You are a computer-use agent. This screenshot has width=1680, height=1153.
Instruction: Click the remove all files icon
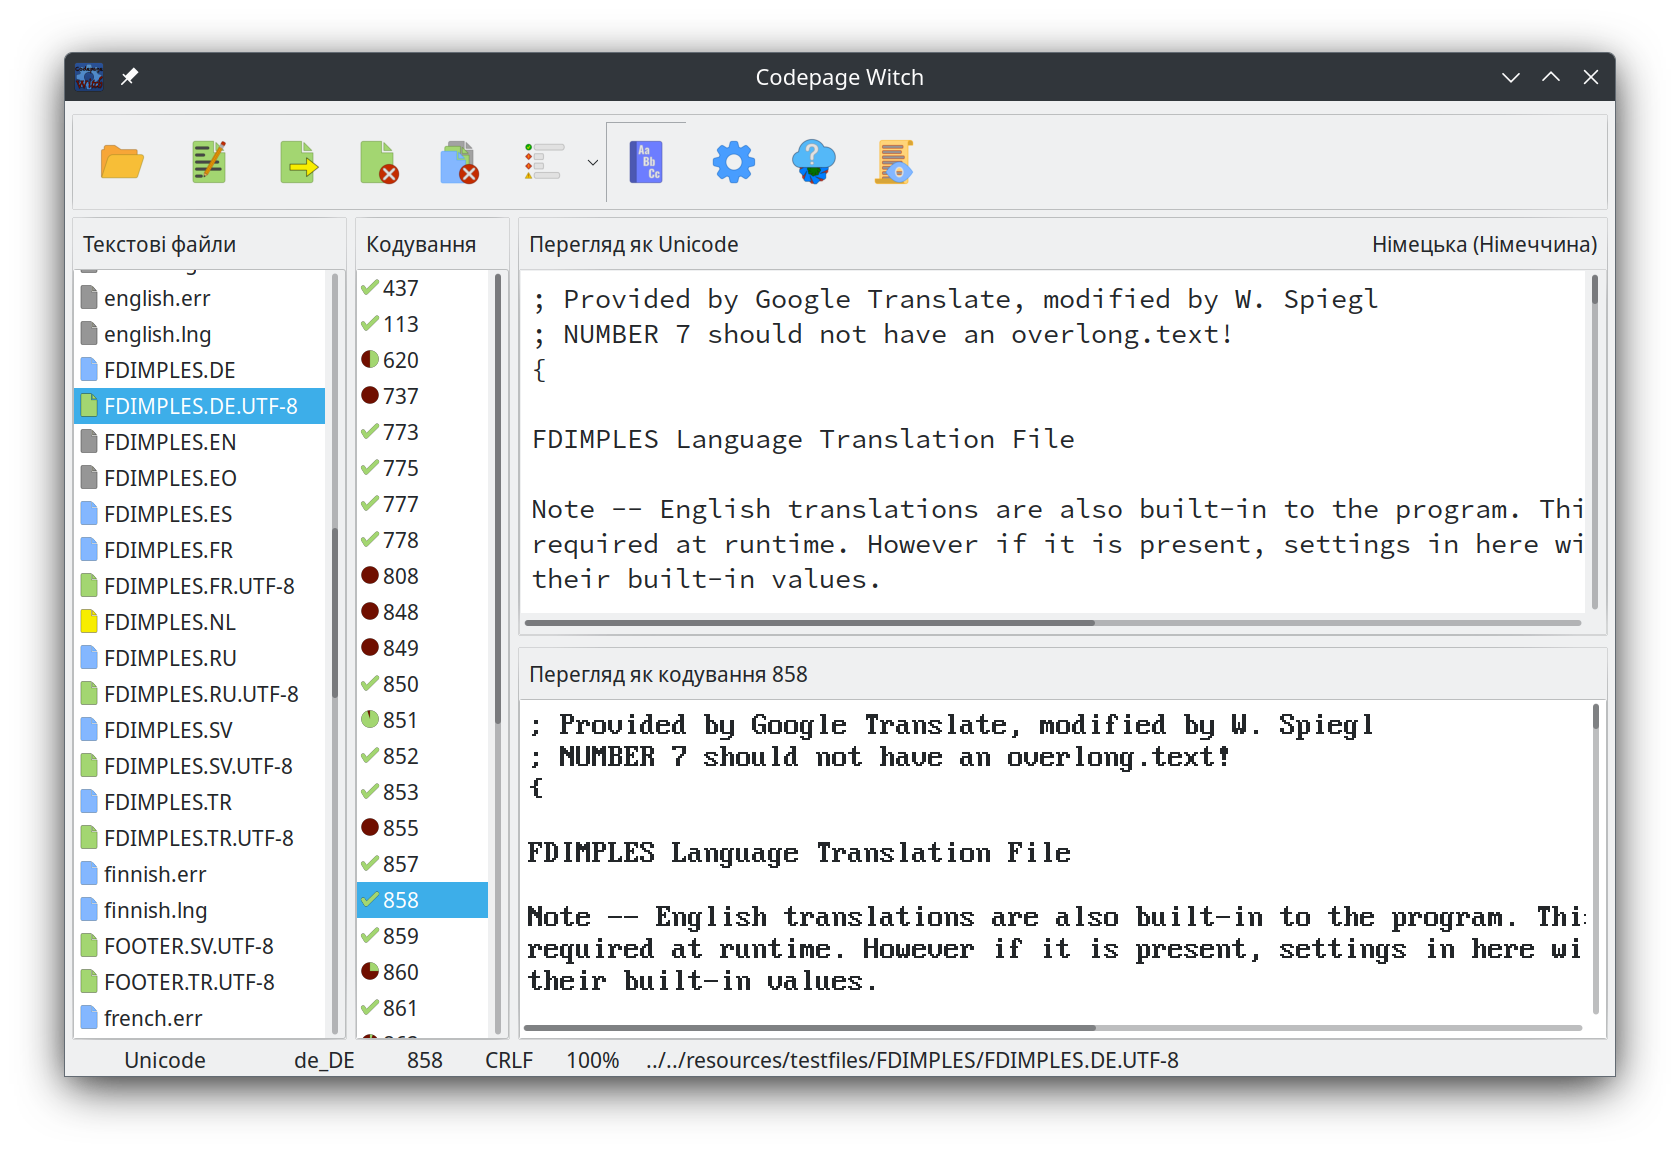click(x=459, y=162)
